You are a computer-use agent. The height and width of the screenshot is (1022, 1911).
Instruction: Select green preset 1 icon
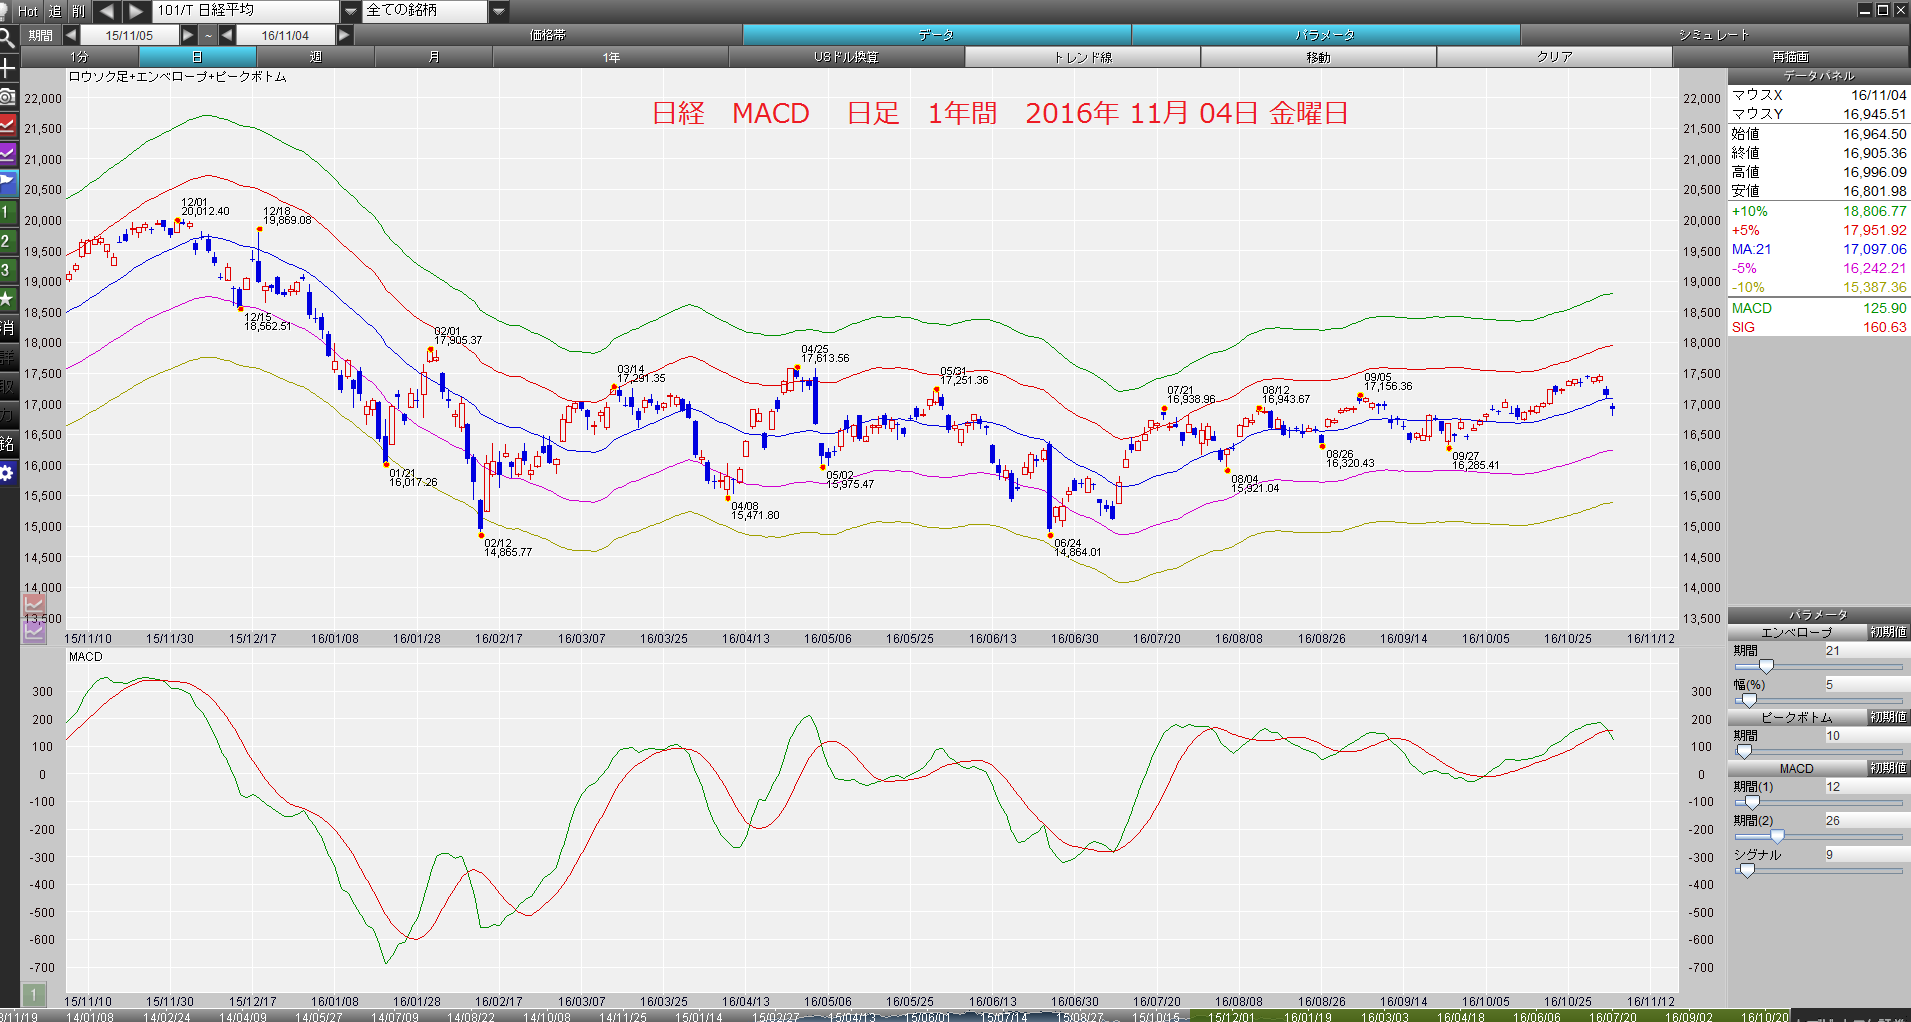click(x=8, y=212)
